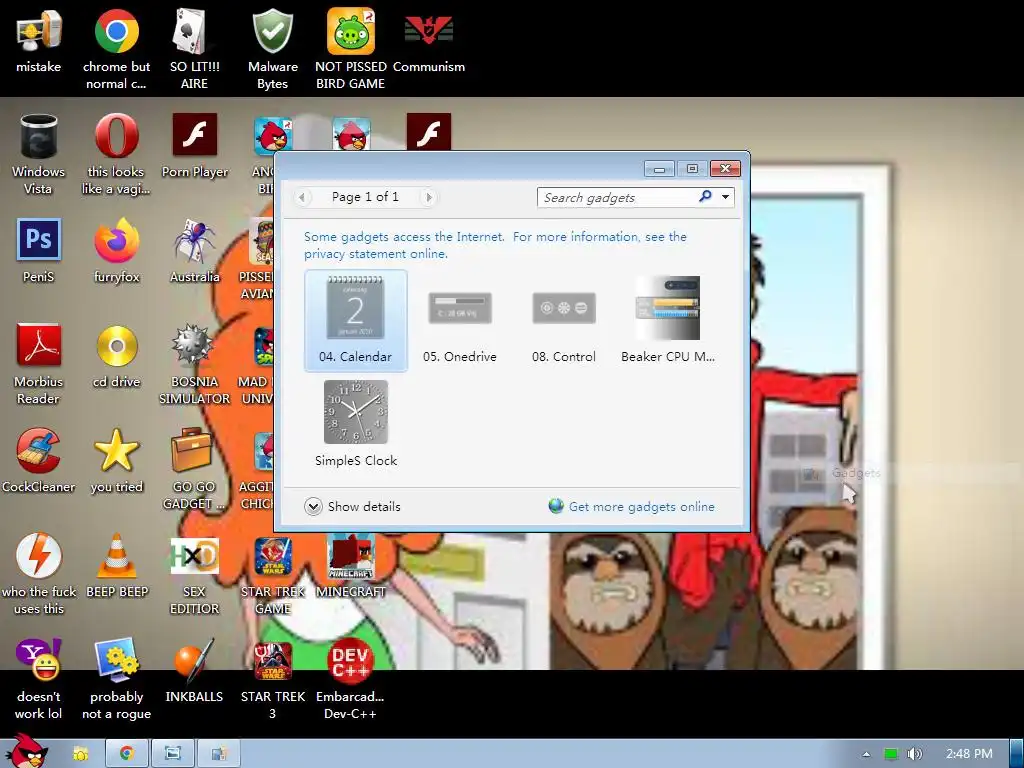The height and width of the screenshot is (768, 1024).
Task: Select the Malware Bytes desktop icon
Action: pyautogui.click(x=272, y=49)
